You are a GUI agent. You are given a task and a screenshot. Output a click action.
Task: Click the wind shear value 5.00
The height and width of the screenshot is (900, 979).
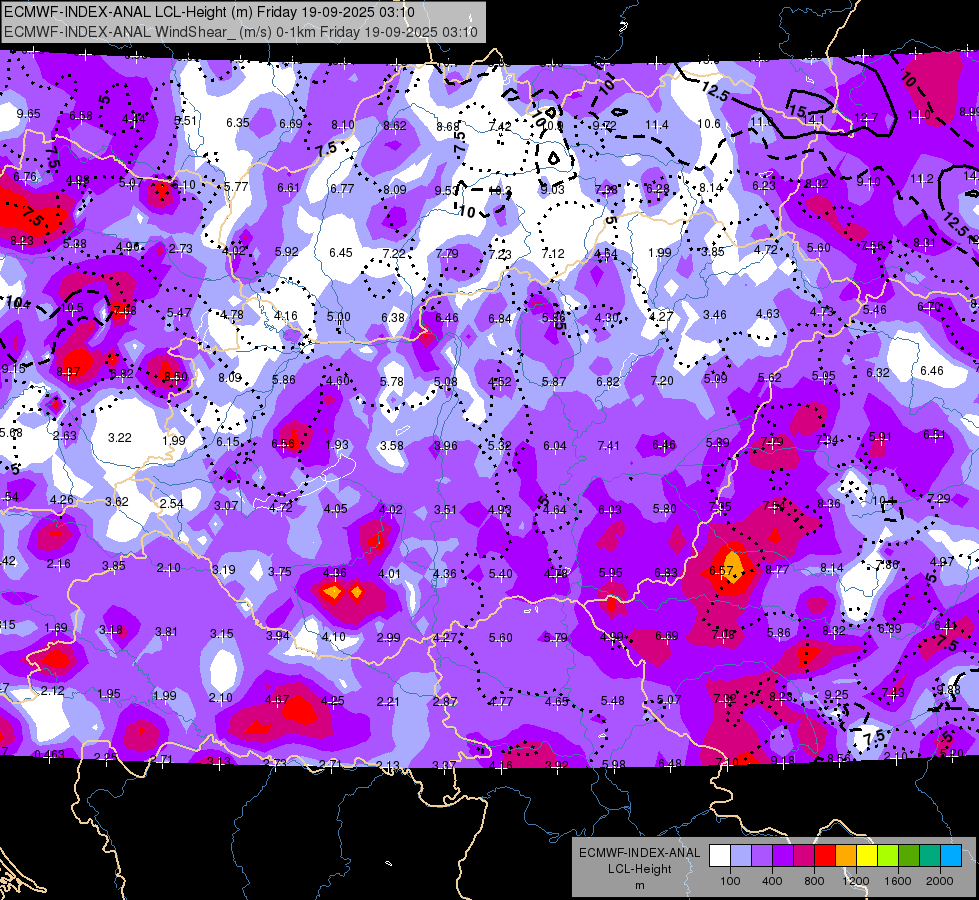point(338,317)
